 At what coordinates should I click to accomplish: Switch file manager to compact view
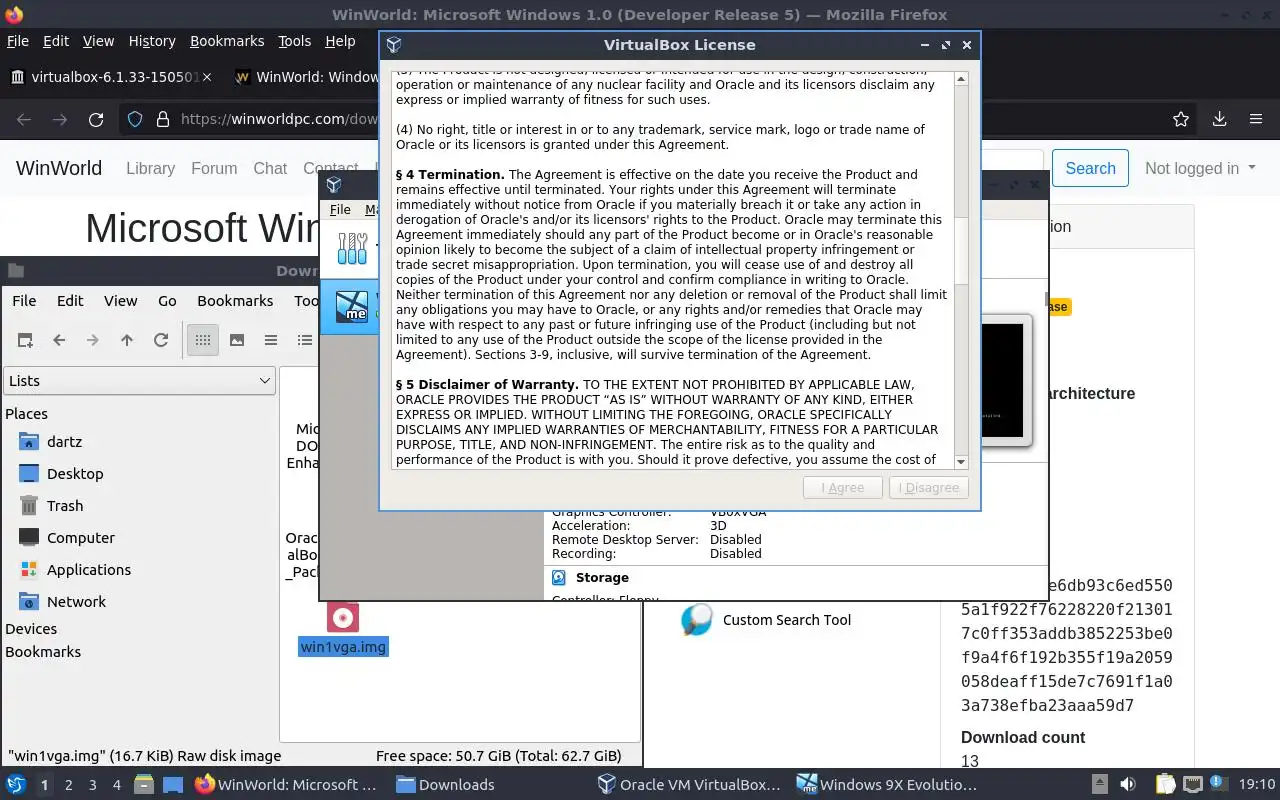[271, 340]
